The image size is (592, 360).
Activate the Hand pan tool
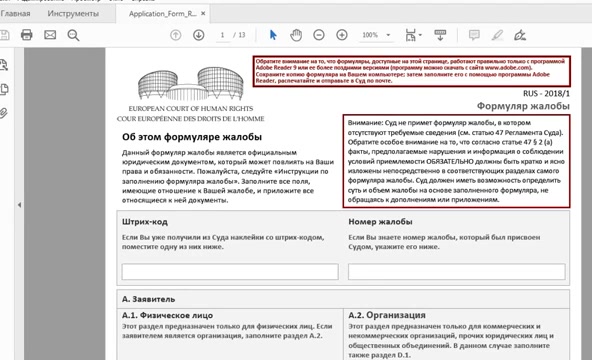[x=296, y=35]
